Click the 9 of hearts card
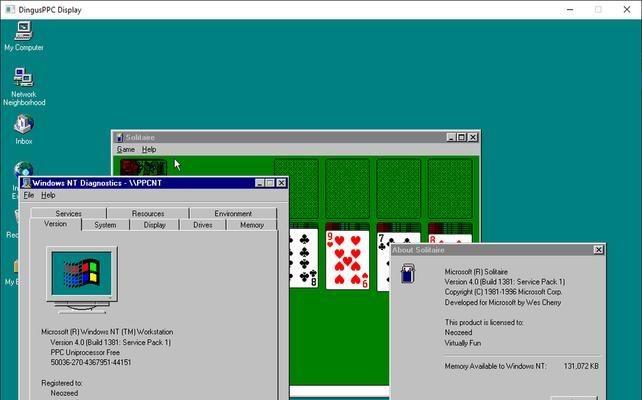Viewport: 642px width, 400px height. pyautogui.click(x=347, y=260)
